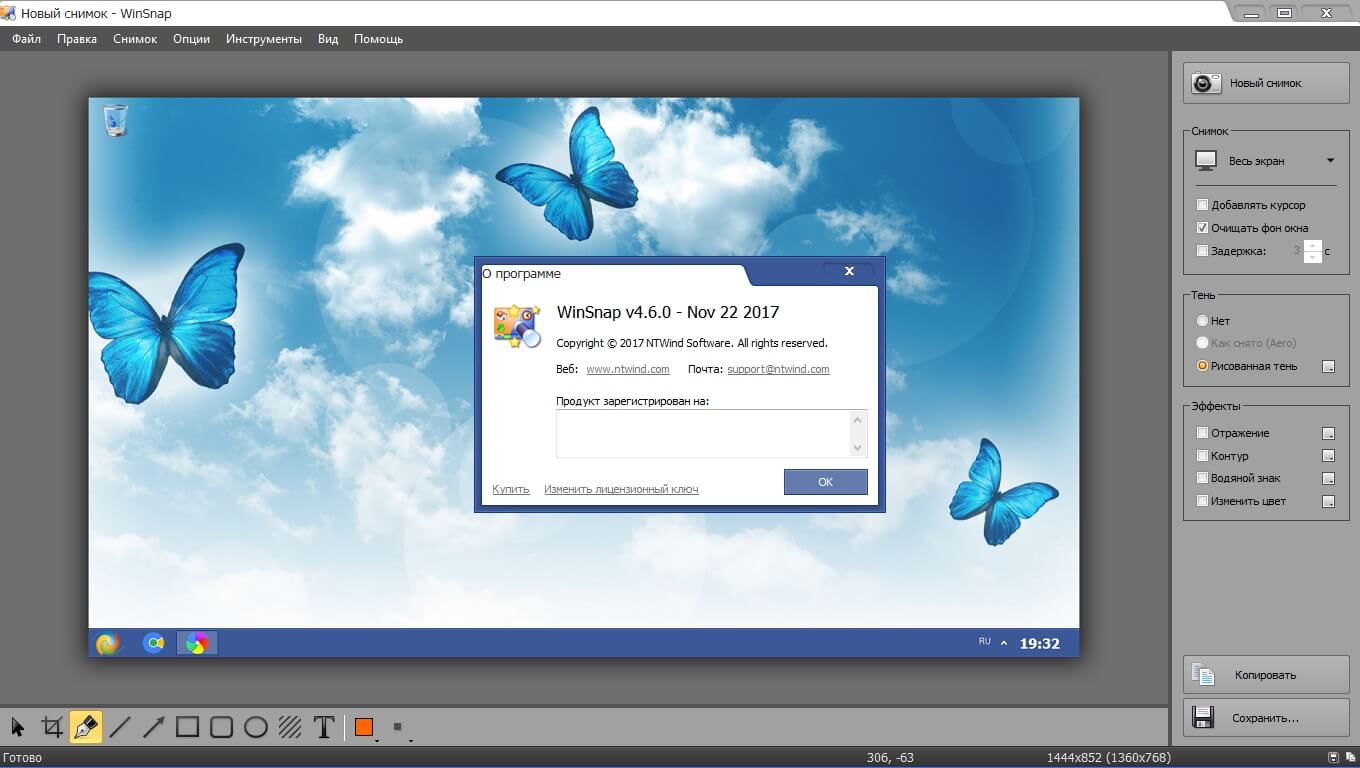Select the Text tool
Image resolution: width=1360 pixels, height=768 pixels.
tap(324, 727)
